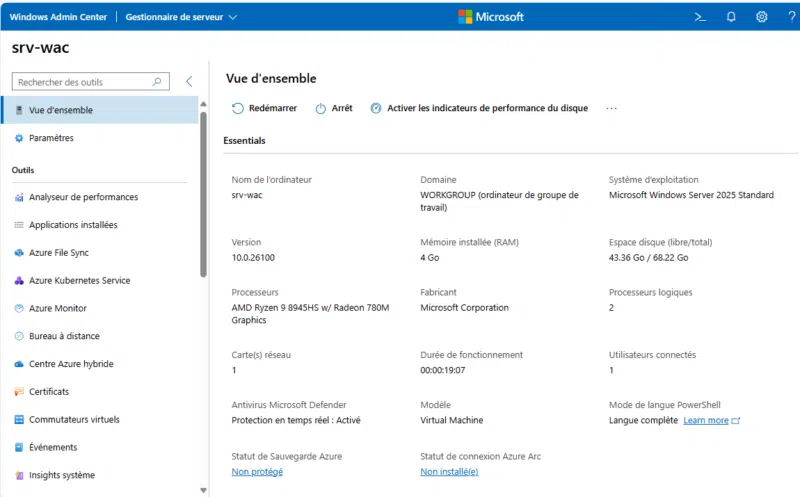The height and width of the screenshot is (497, 800).
Task: Open the Certificats tool
Action: click(48, 392)
